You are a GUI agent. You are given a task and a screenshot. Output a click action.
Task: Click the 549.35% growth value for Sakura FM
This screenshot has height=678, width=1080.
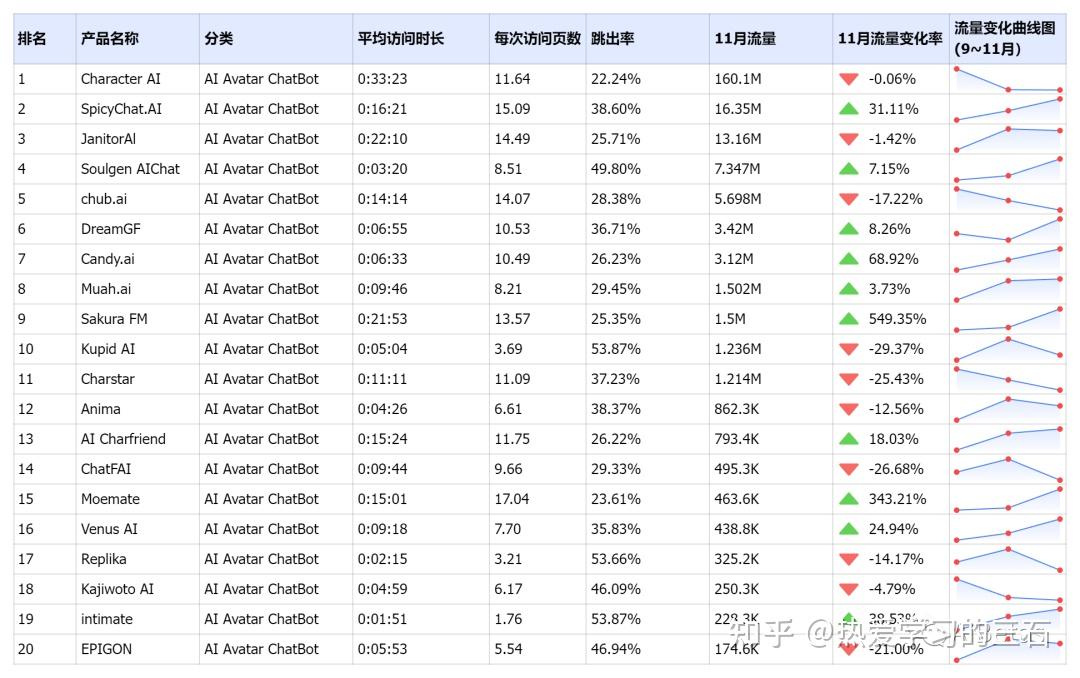click(x=896, y=319)
